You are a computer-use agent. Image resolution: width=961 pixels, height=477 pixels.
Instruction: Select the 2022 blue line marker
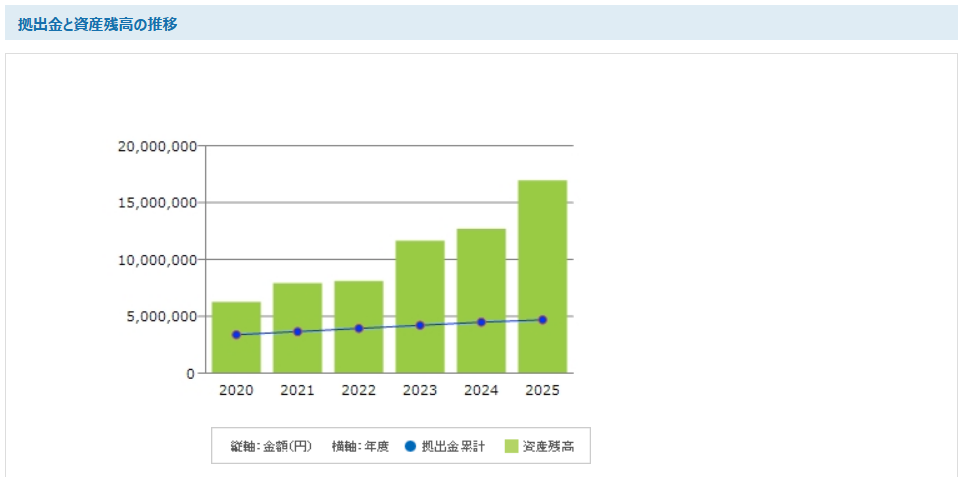pyautogui.click(x=358, y=328)
